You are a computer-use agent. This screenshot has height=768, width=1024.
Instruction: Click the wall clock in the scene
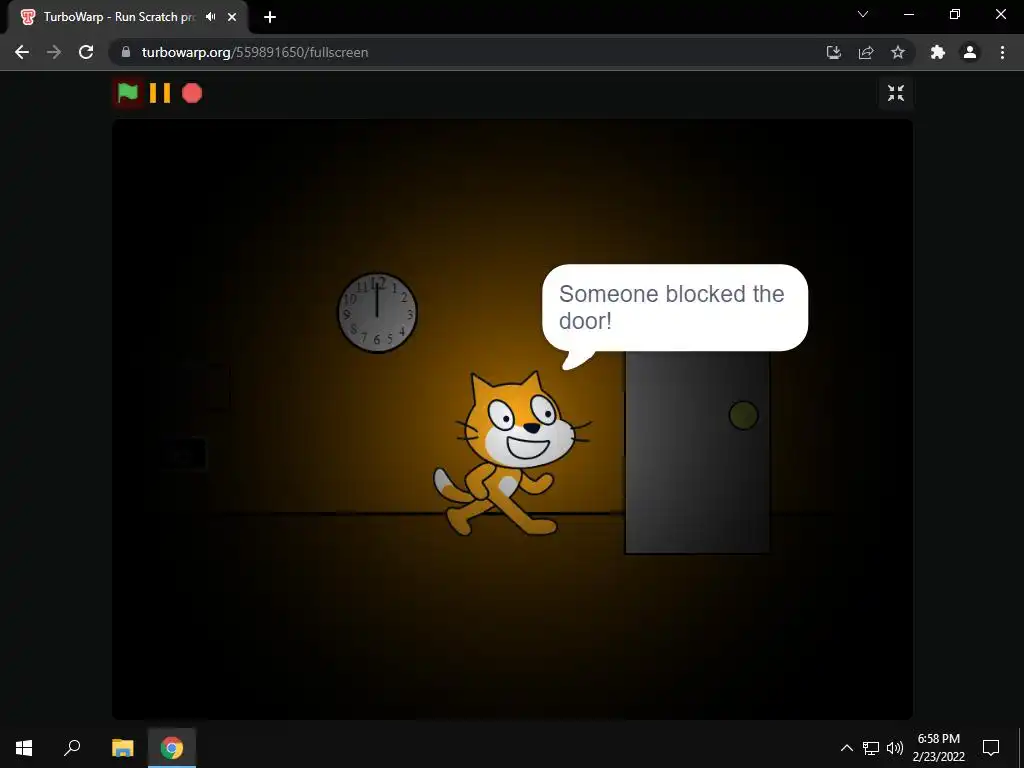(377, 313)
